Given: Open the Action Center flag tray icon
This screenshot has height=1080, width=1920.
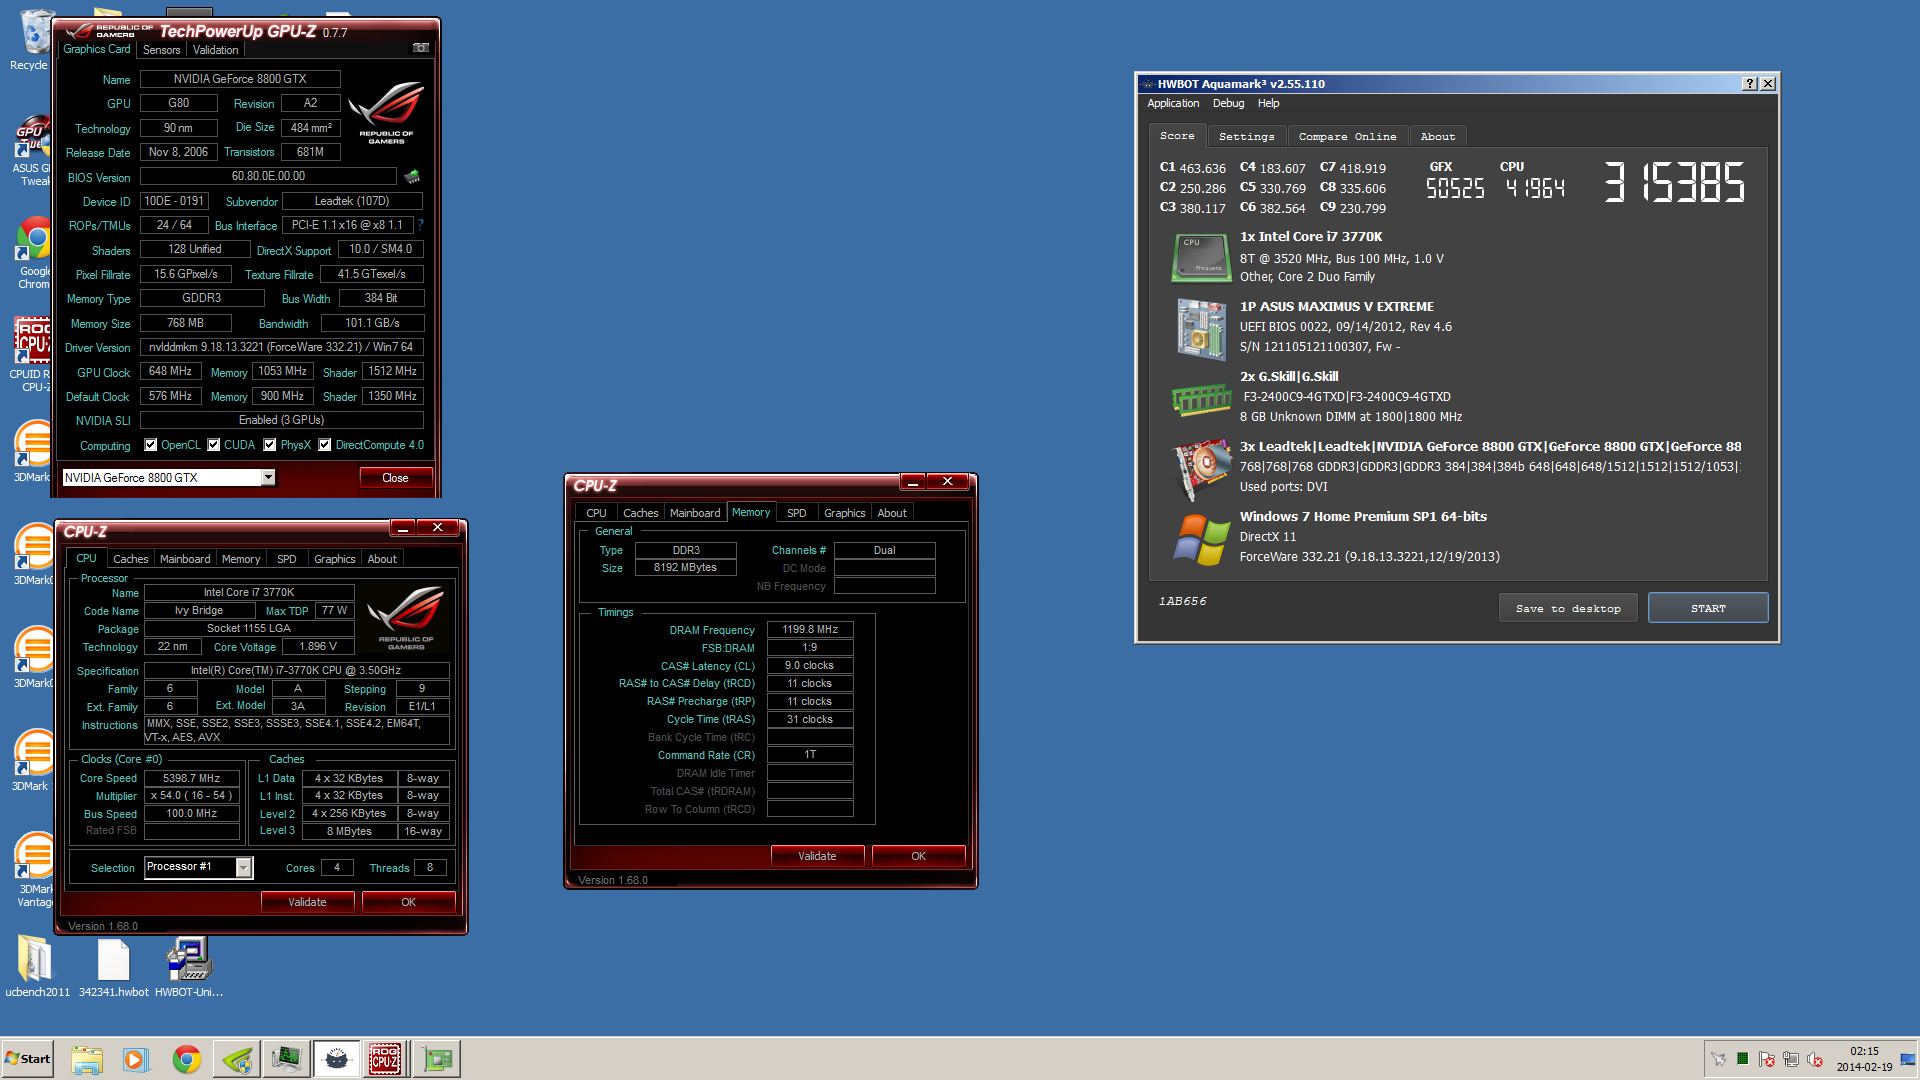Looking at the screenshot, I should tap(1767, 1059).
